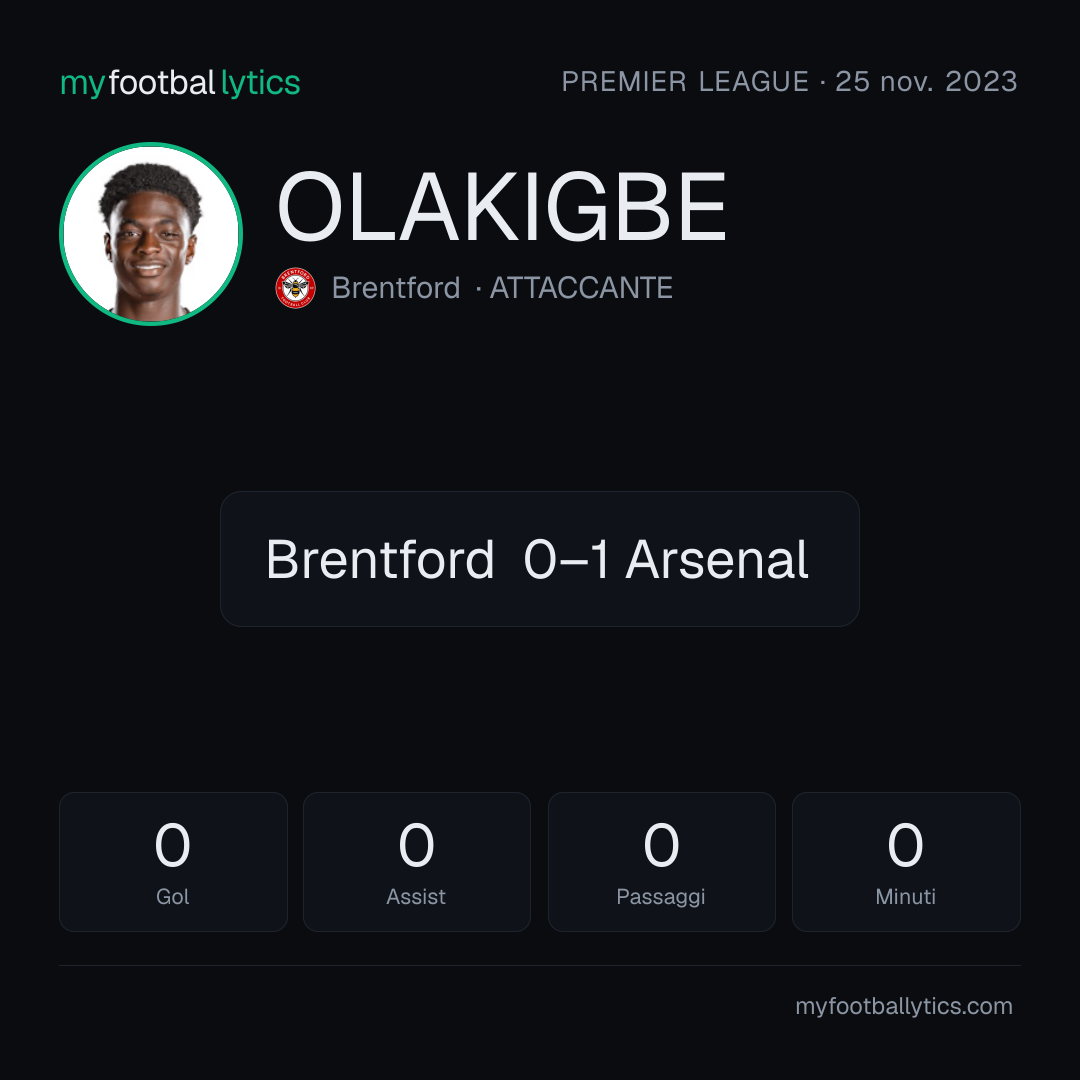The width and height of the screenshot is (1080, 1080).
Task: Click the Brentford club crest icon
Action: (295, 288)
